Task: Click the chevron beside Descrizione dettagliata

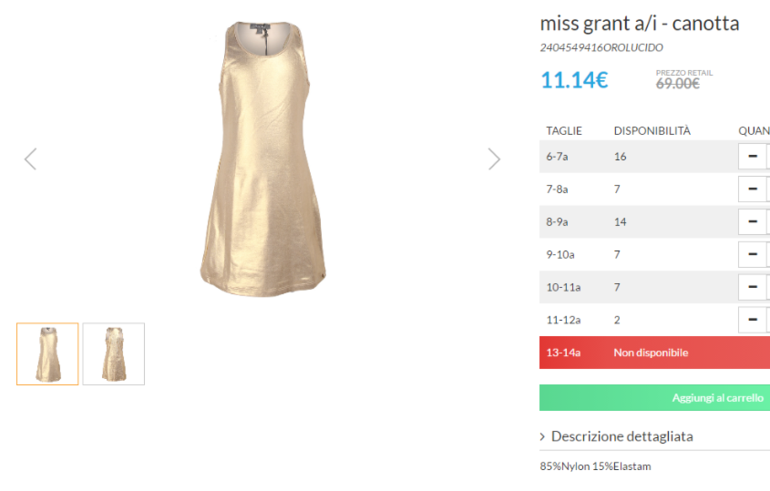Action: coord(542,436)
